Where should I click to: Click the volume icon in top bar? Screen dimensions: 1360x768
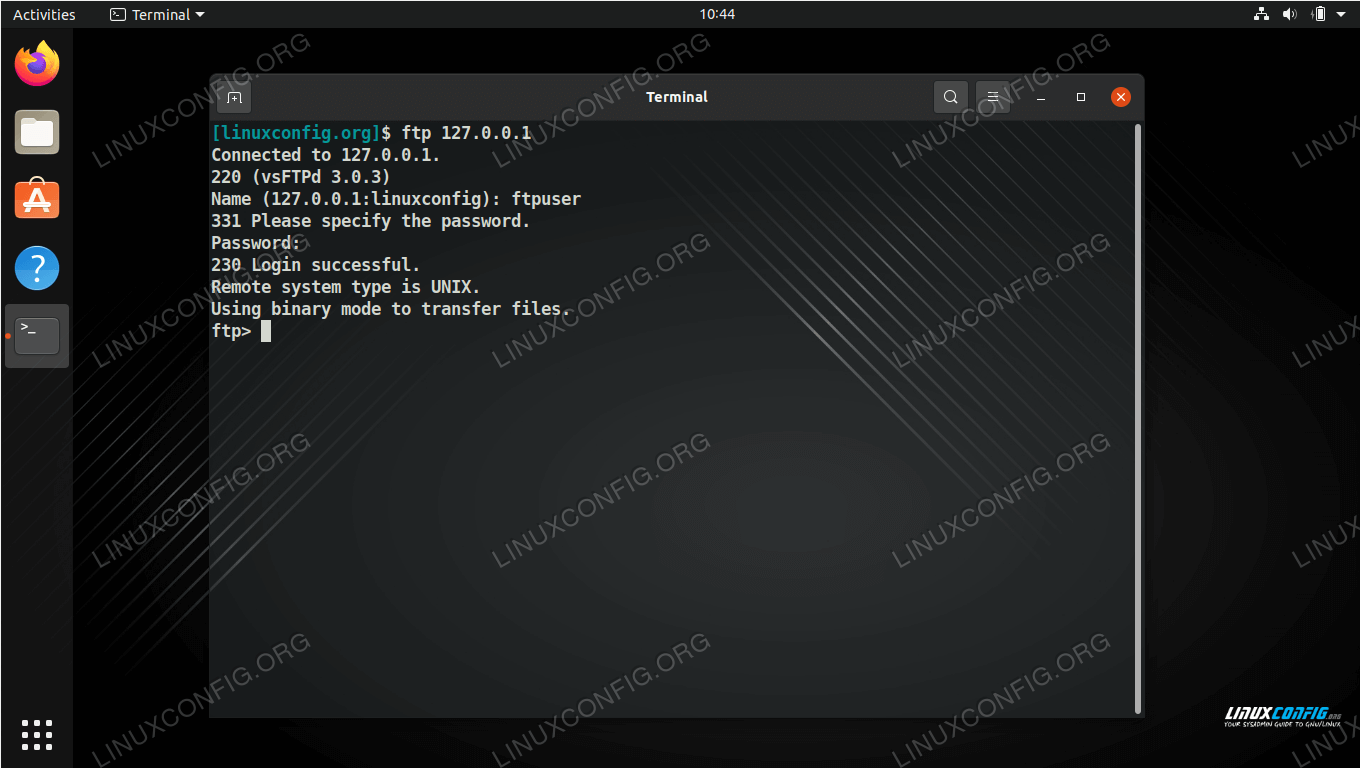[1289, 14]
